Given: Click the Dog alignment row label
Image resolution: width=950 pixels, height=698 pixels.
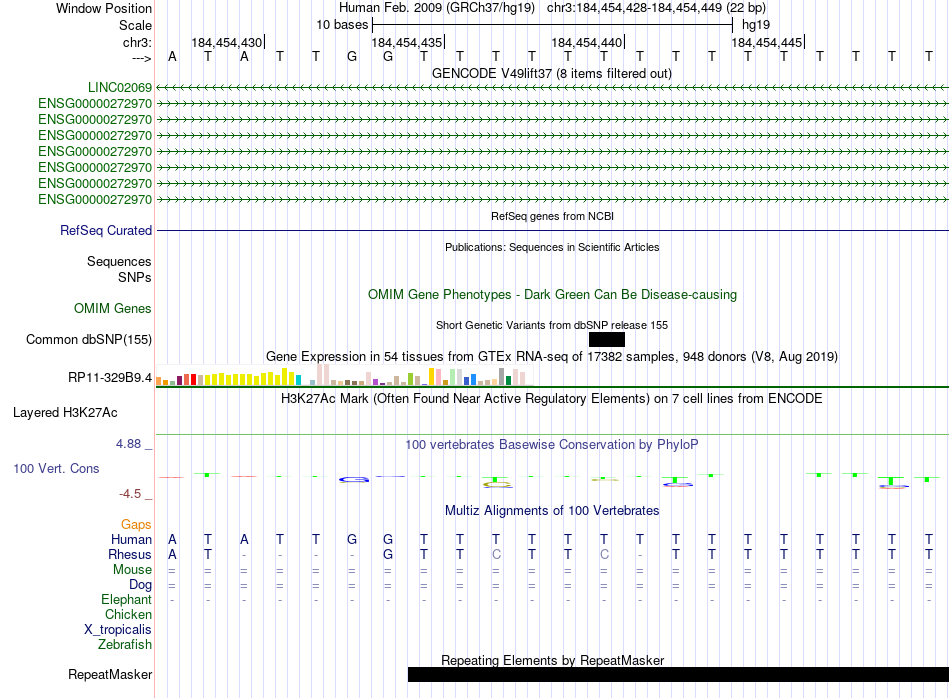Looking at the screenshot, I should (x=140, y=585).
